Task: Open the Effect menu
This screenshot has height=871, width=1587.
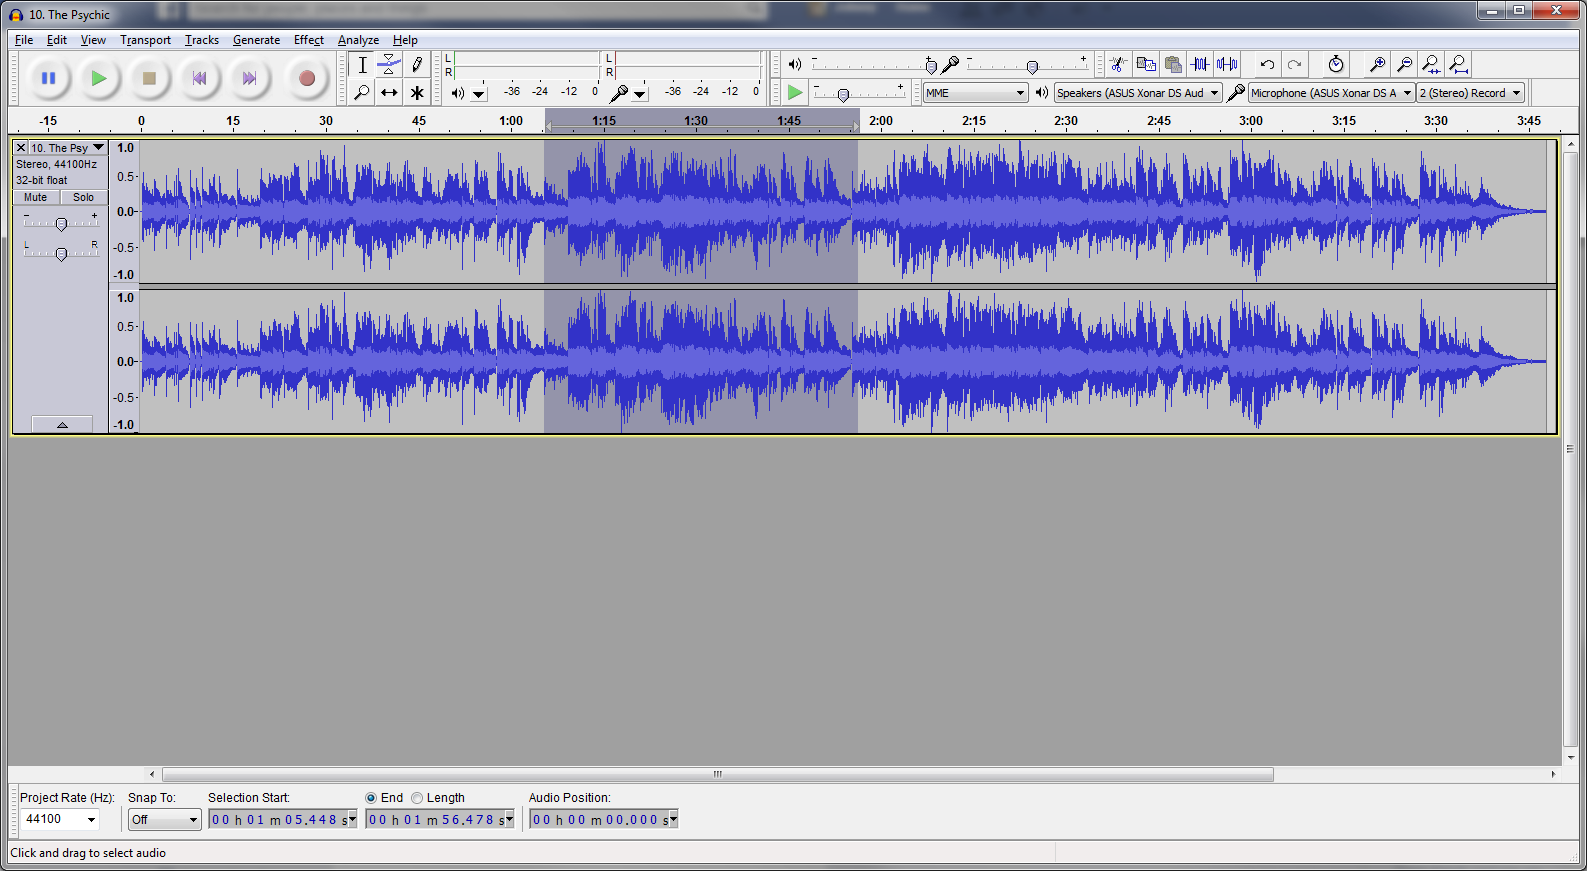Action: tap(309, 40)
